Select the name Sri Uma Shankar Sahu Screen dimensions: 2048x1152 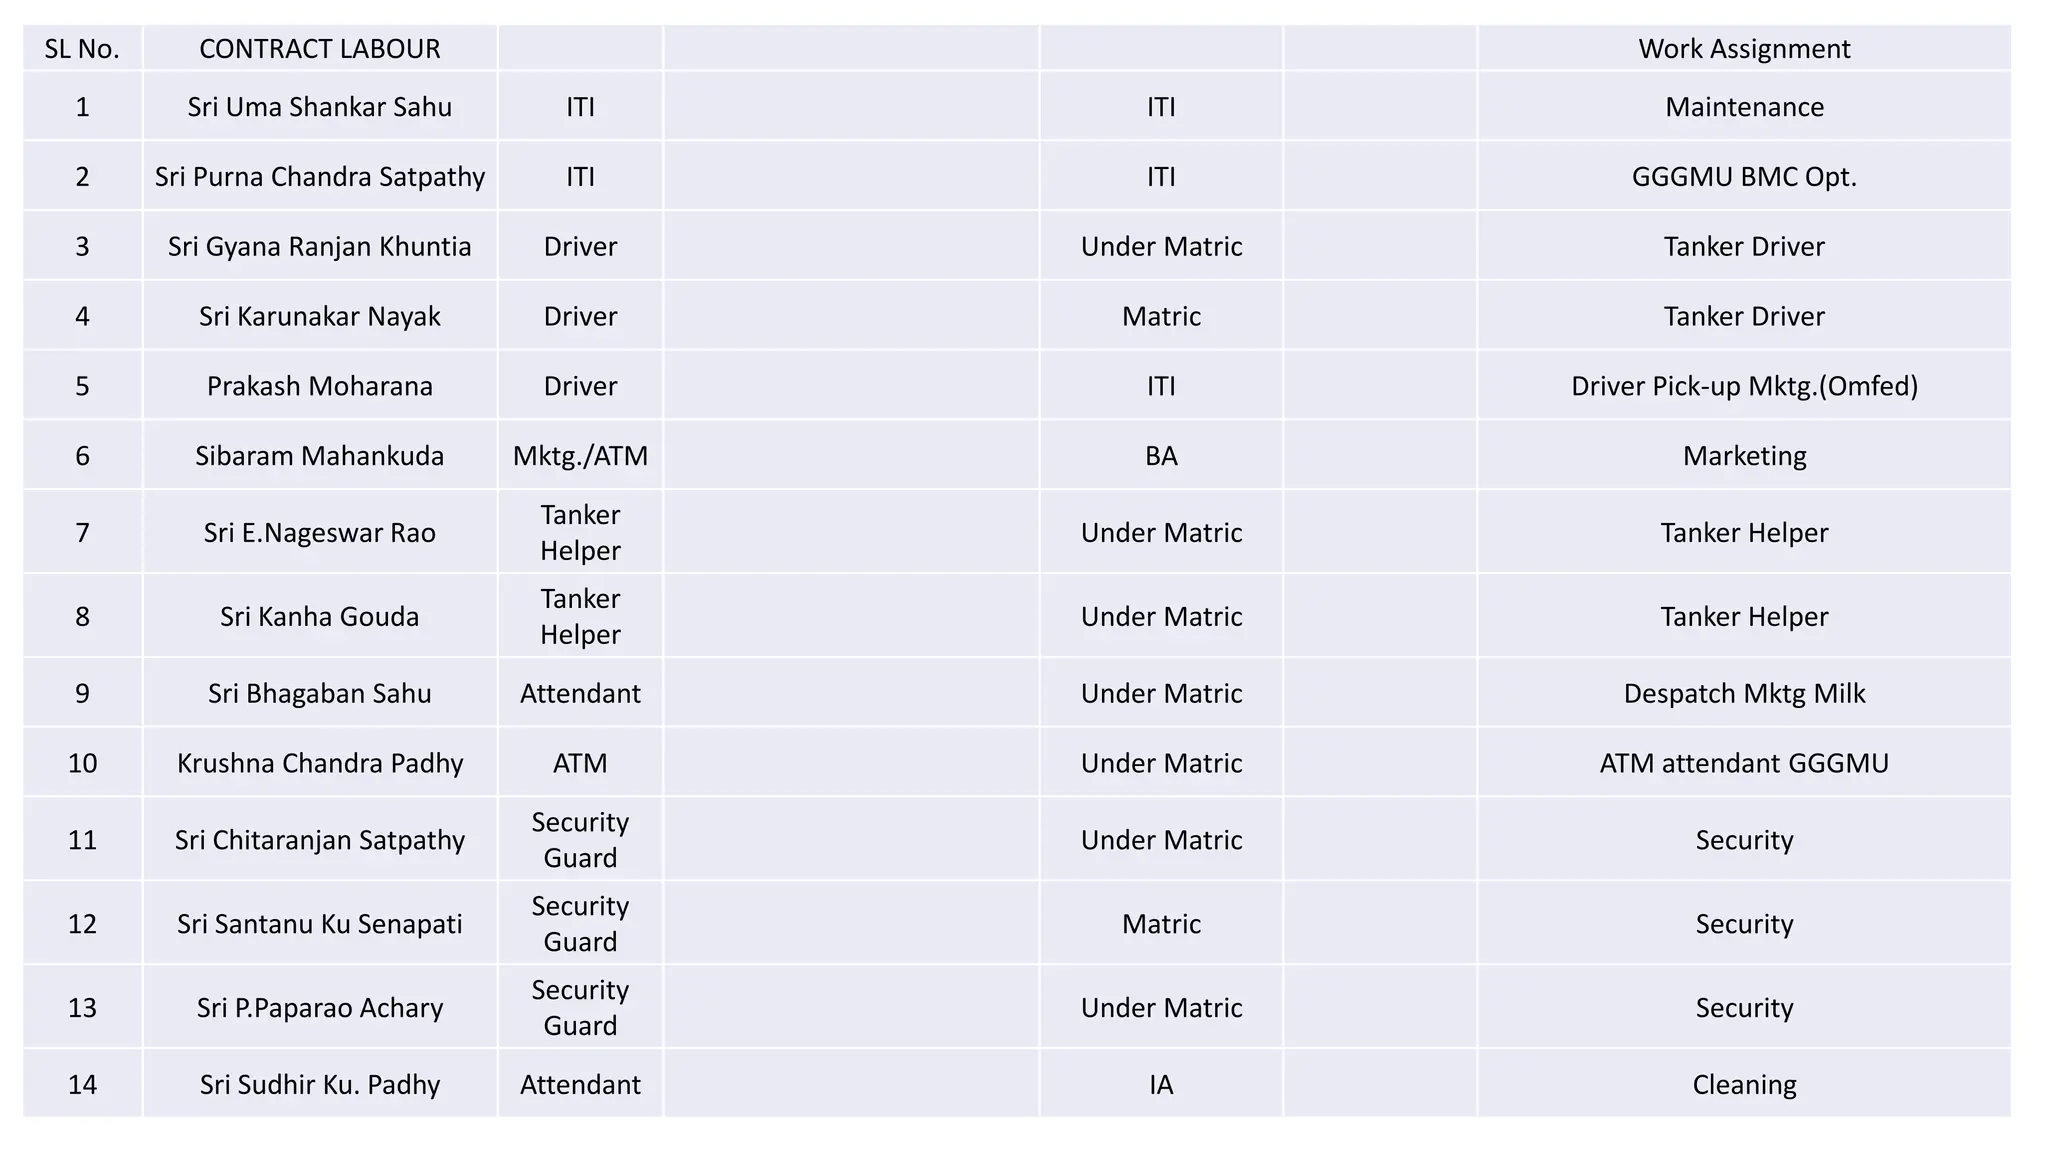click(320, 106)
